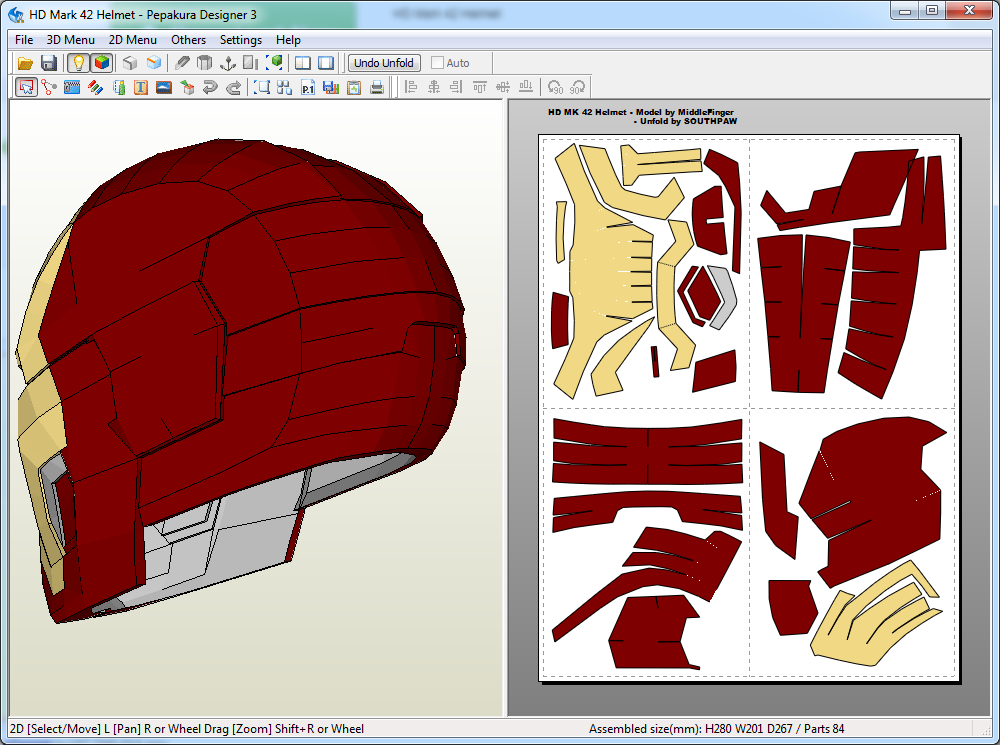The height and width of the screenshot is (745, 1000).
Task: Open the Others menu
Action: point(188,40)
